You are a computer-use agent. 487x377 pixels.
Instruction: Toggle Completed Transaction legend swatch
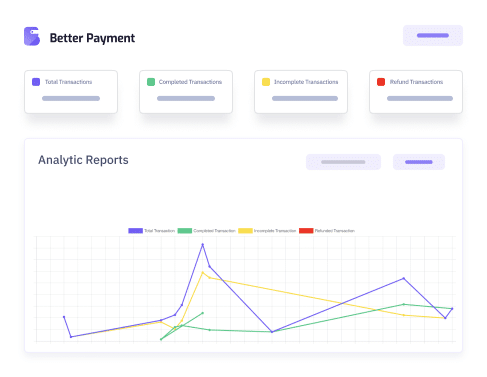tap(185, 231)
